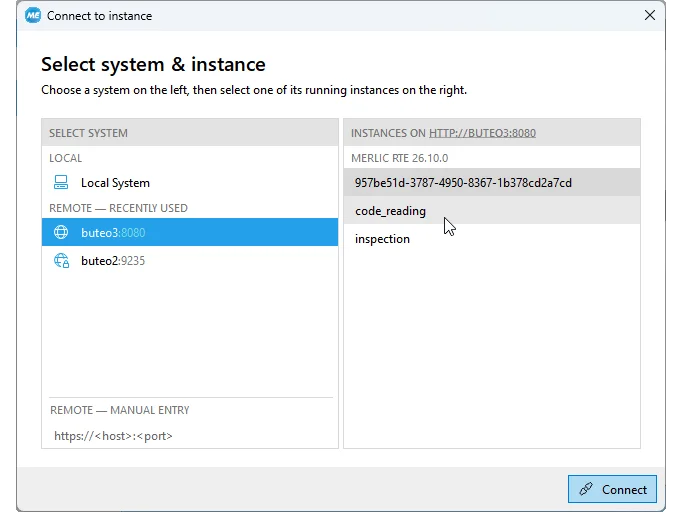Click the MERLIC RTE 26.10.0 group header
The height and width of the screenshot is (512, 682).
pyautogui.click(x=399, y=158)
